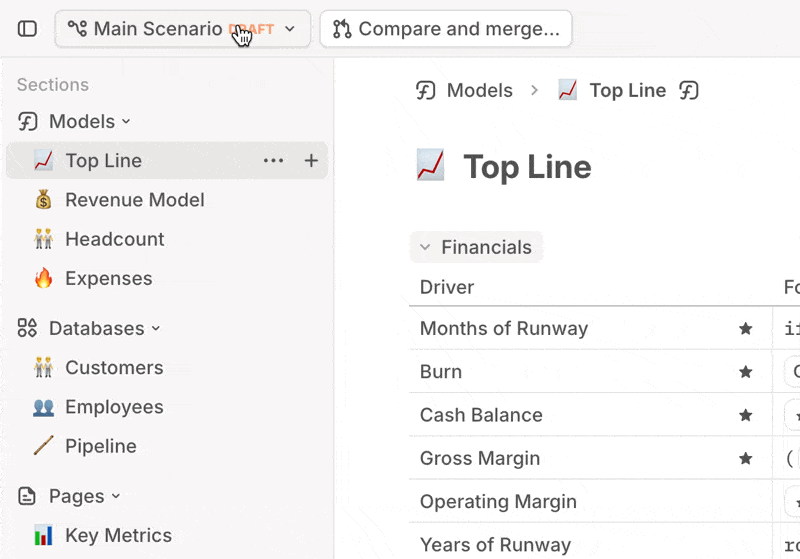Open the Main Scenario dropdown

click(x=183, y=29)
